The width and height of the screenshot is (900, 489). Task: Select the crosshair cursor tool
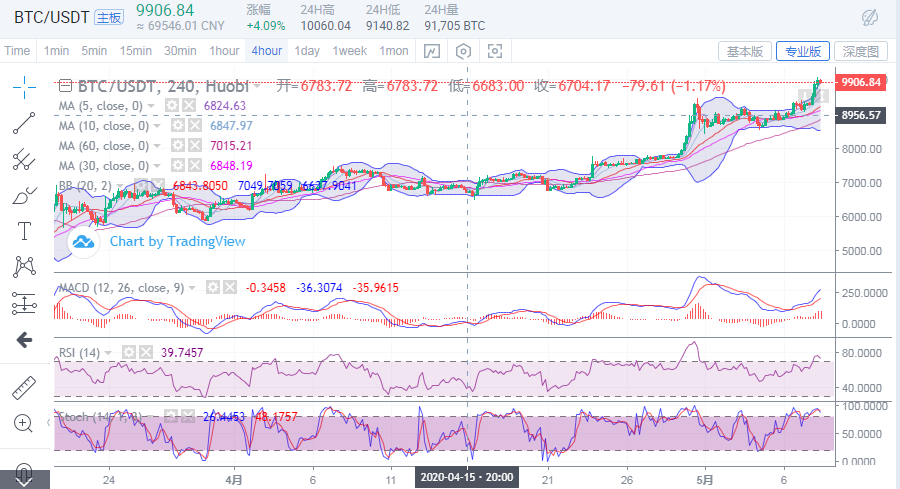click(24, 87)
